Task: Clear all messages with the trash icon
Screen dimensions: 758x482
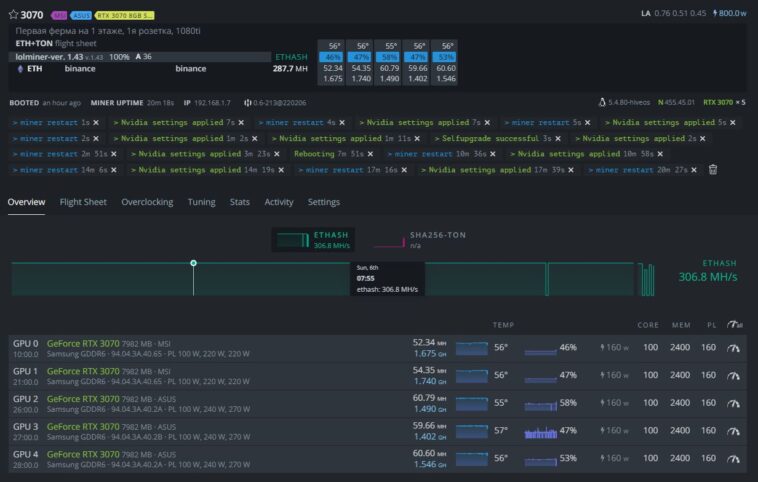Action: [x=713, y=170]
